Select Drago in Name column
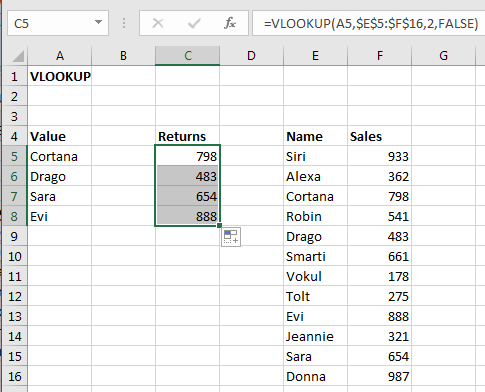 (x=315, y=236)
